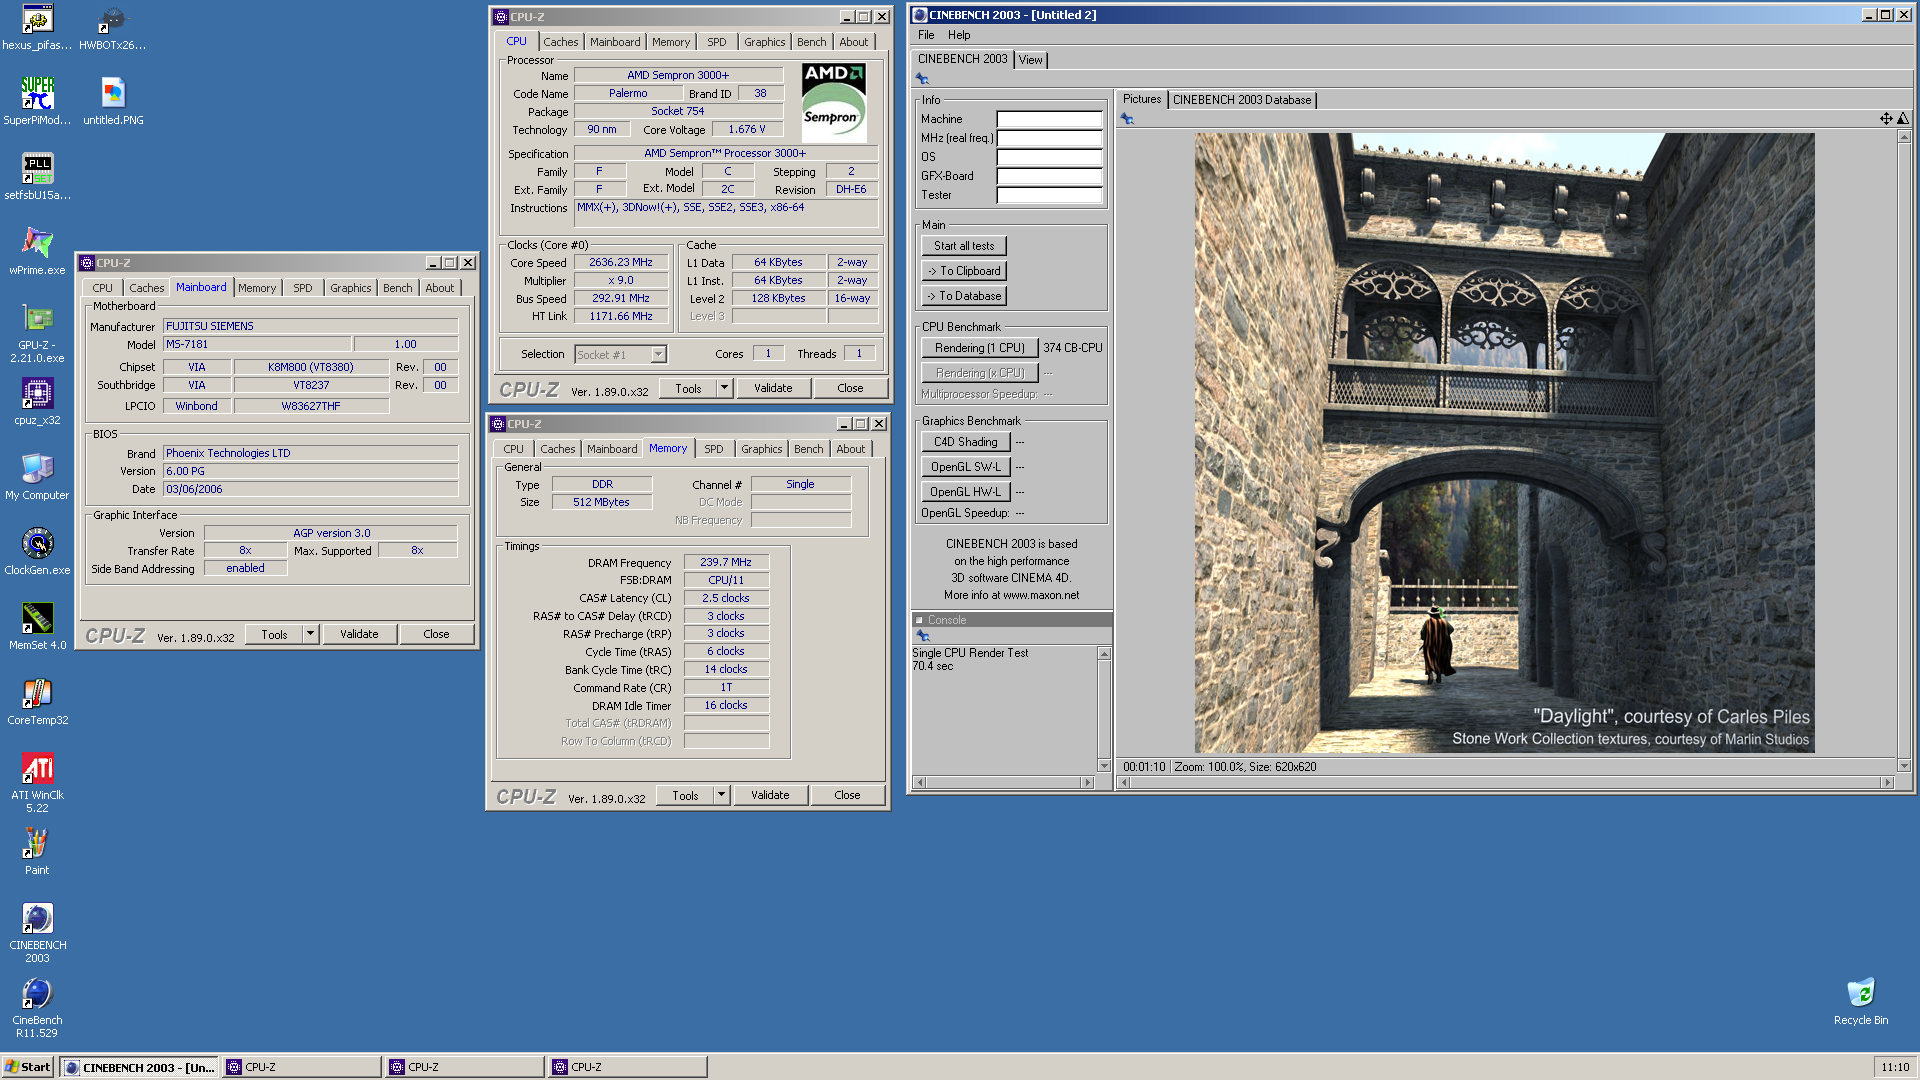Viewport: 1920px width, 1080px height.
Task: Click the rendered Daylight image
Action: (1504, 443)
